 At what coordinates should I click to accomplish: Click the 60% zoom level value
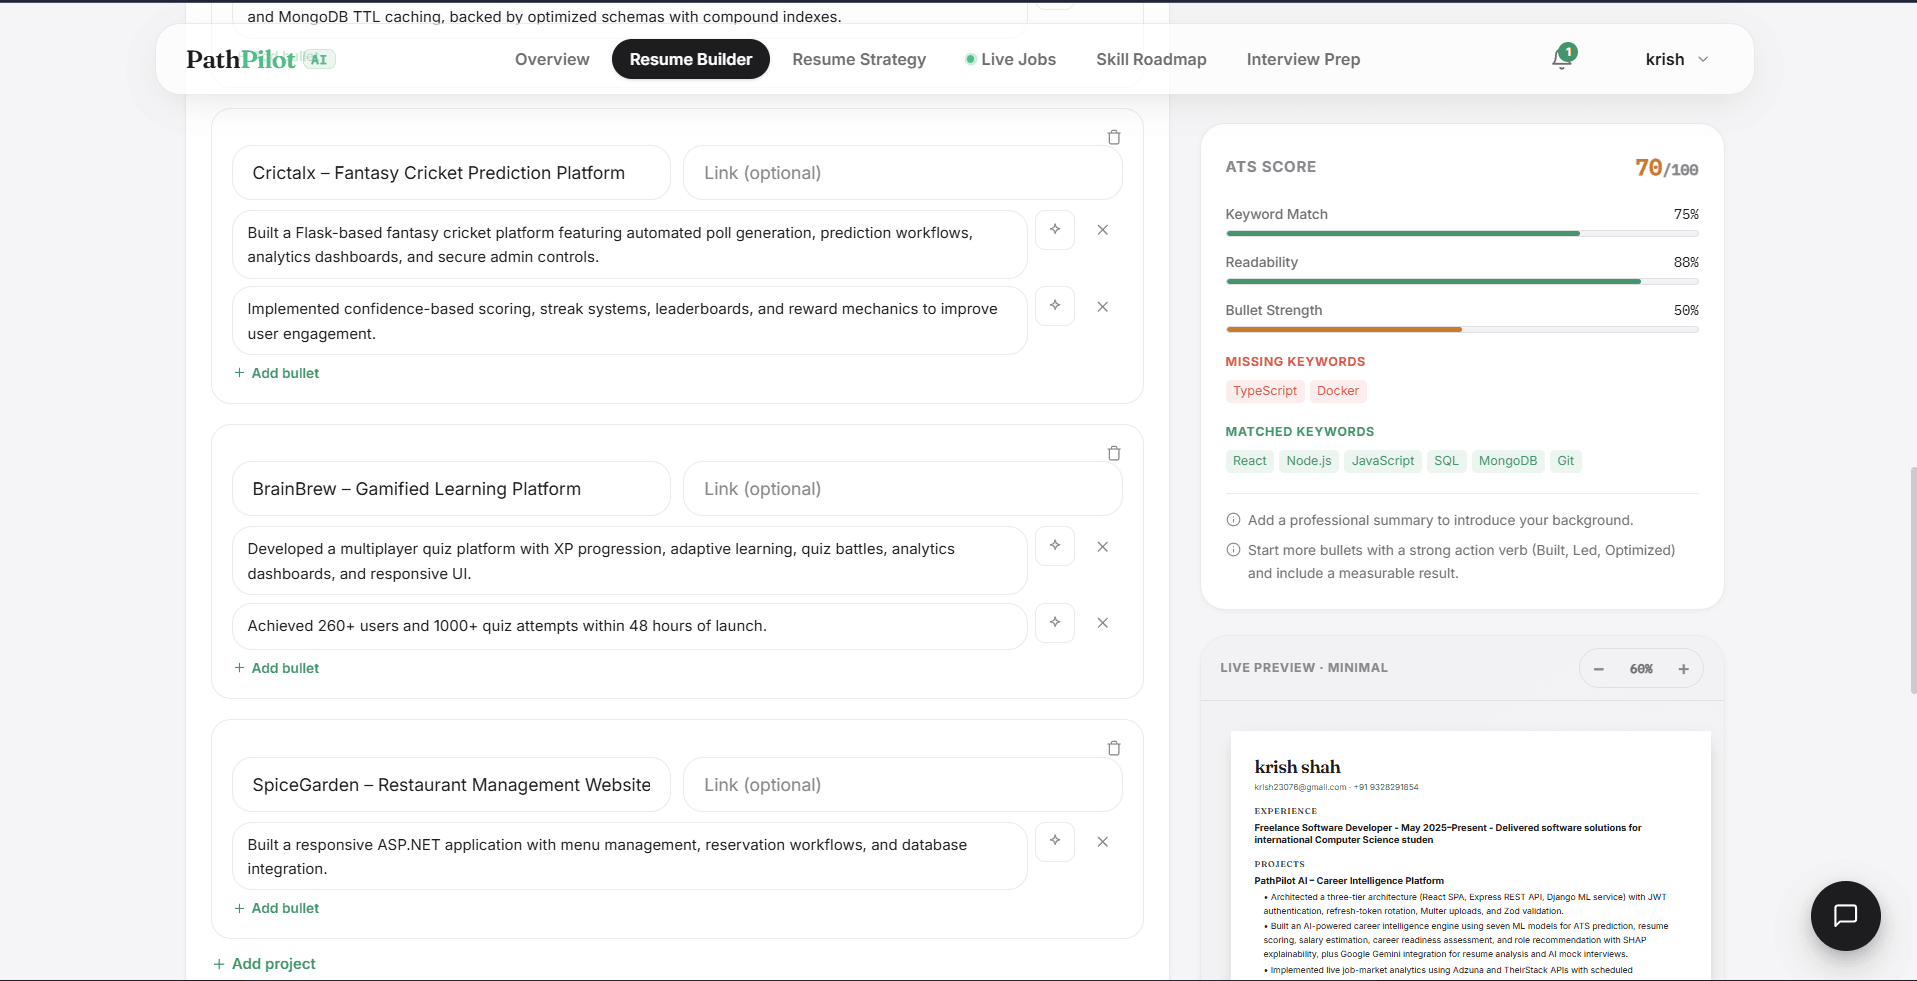tap(1641, 669)
